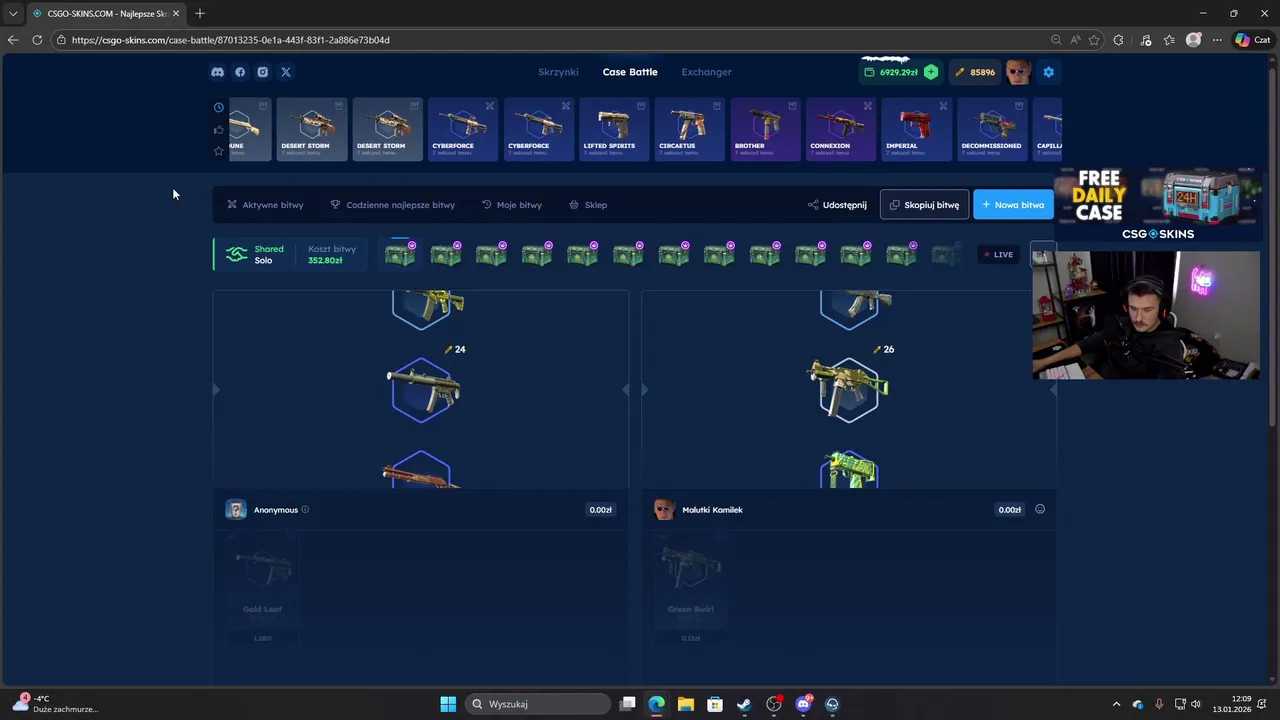Click Skopiuj bitwę button

tap(924, 205)
